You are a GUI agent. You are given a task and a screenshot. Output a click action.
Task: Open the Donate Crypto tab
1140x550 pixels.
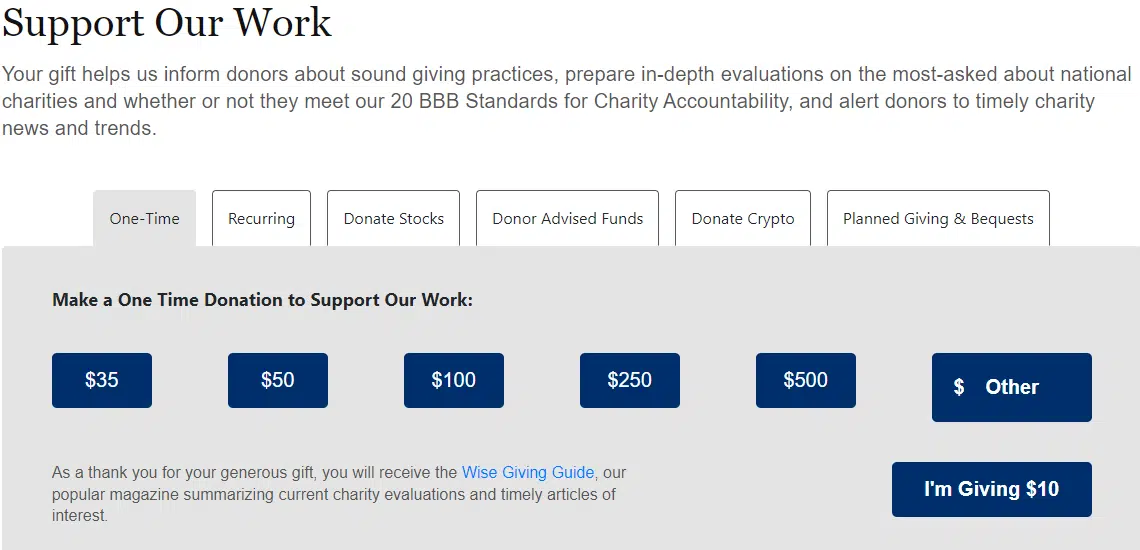743,219
